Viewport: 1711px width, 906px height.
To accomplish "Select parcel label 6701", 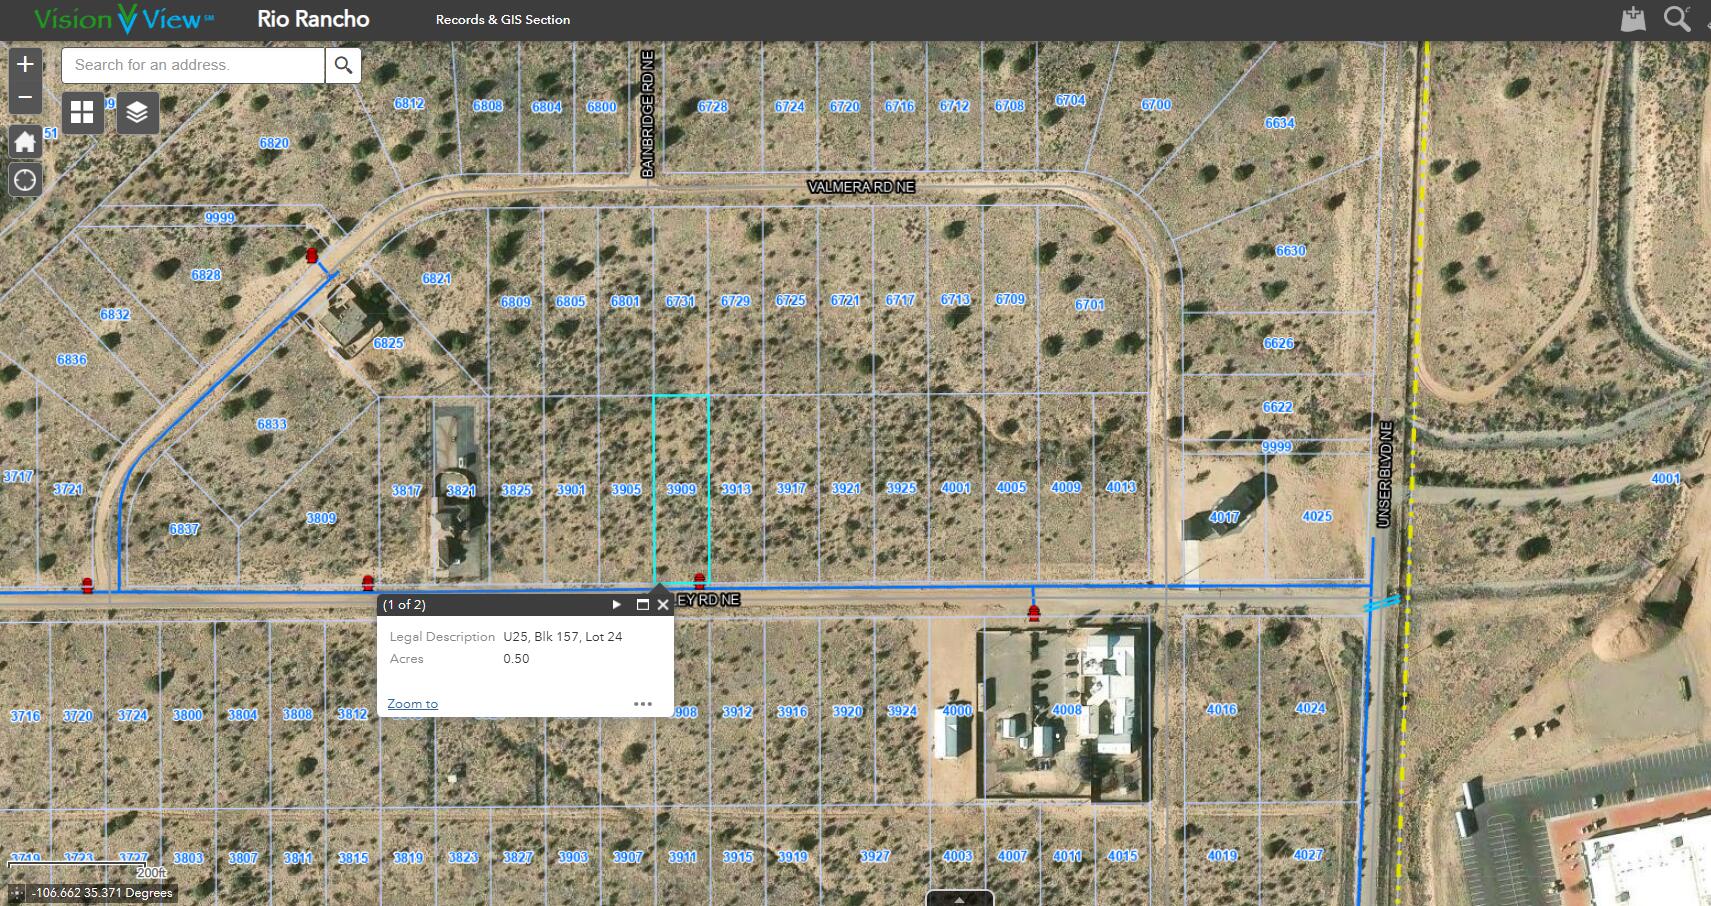I will point(1089,304).
